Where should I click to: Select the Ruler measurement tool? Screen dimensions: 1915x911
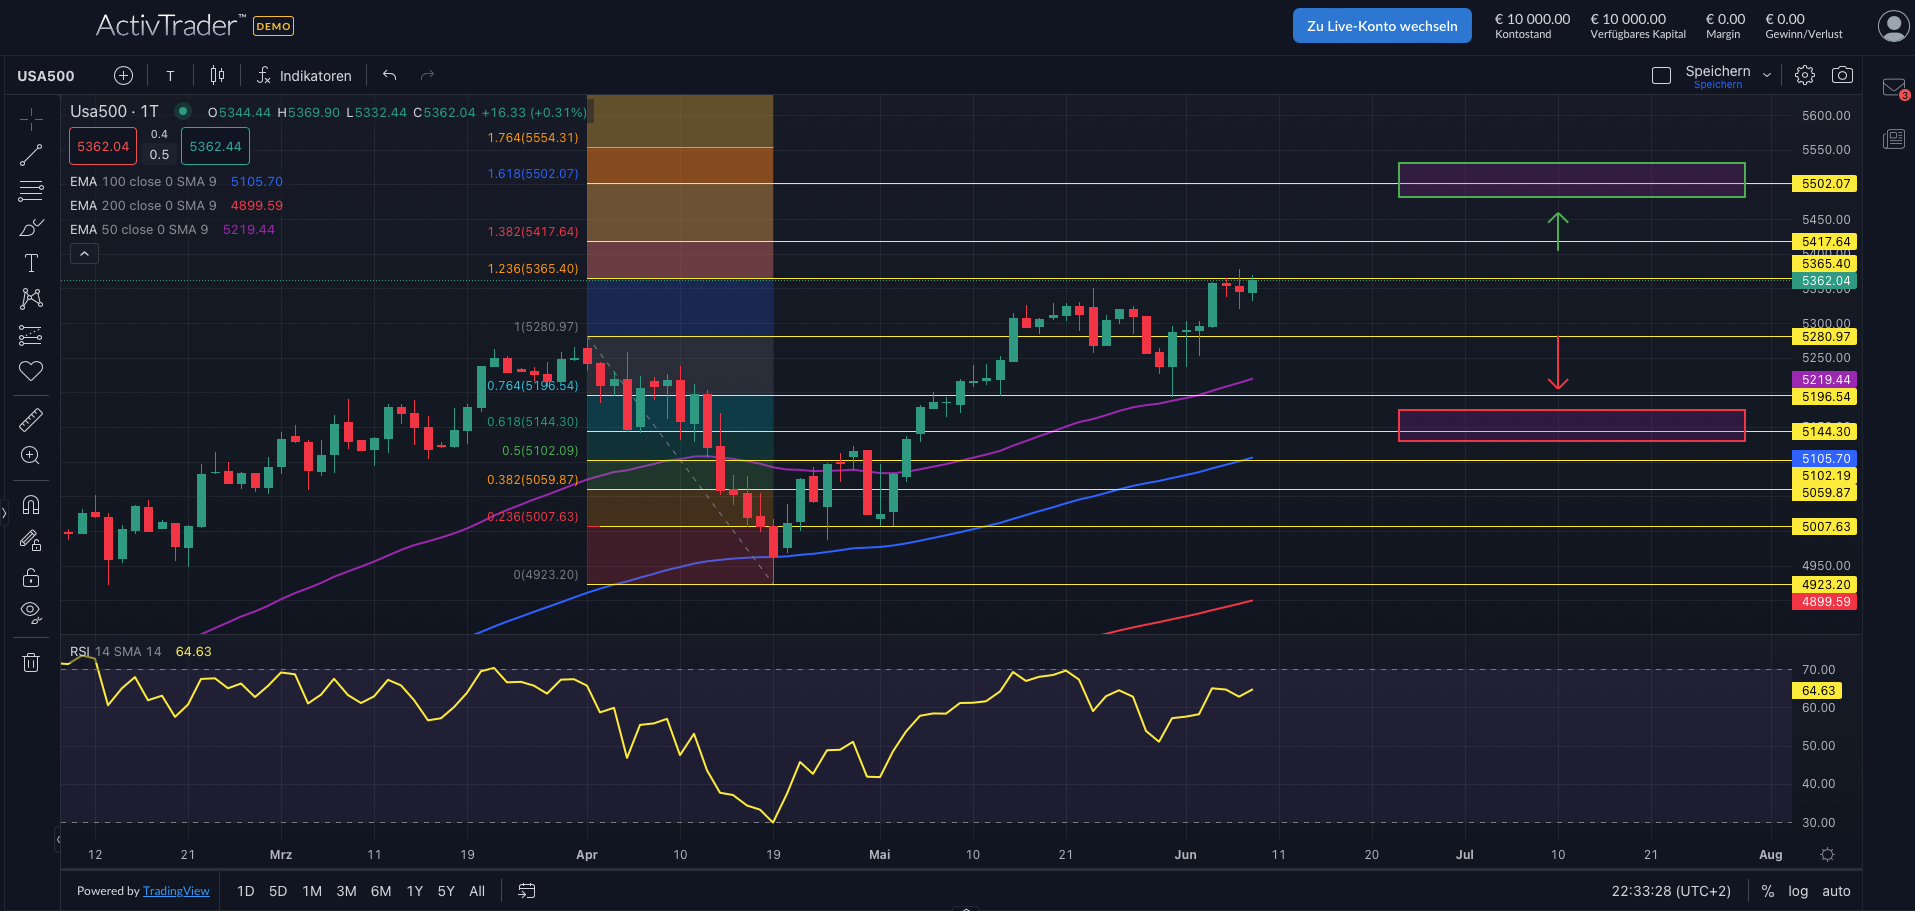31,419
